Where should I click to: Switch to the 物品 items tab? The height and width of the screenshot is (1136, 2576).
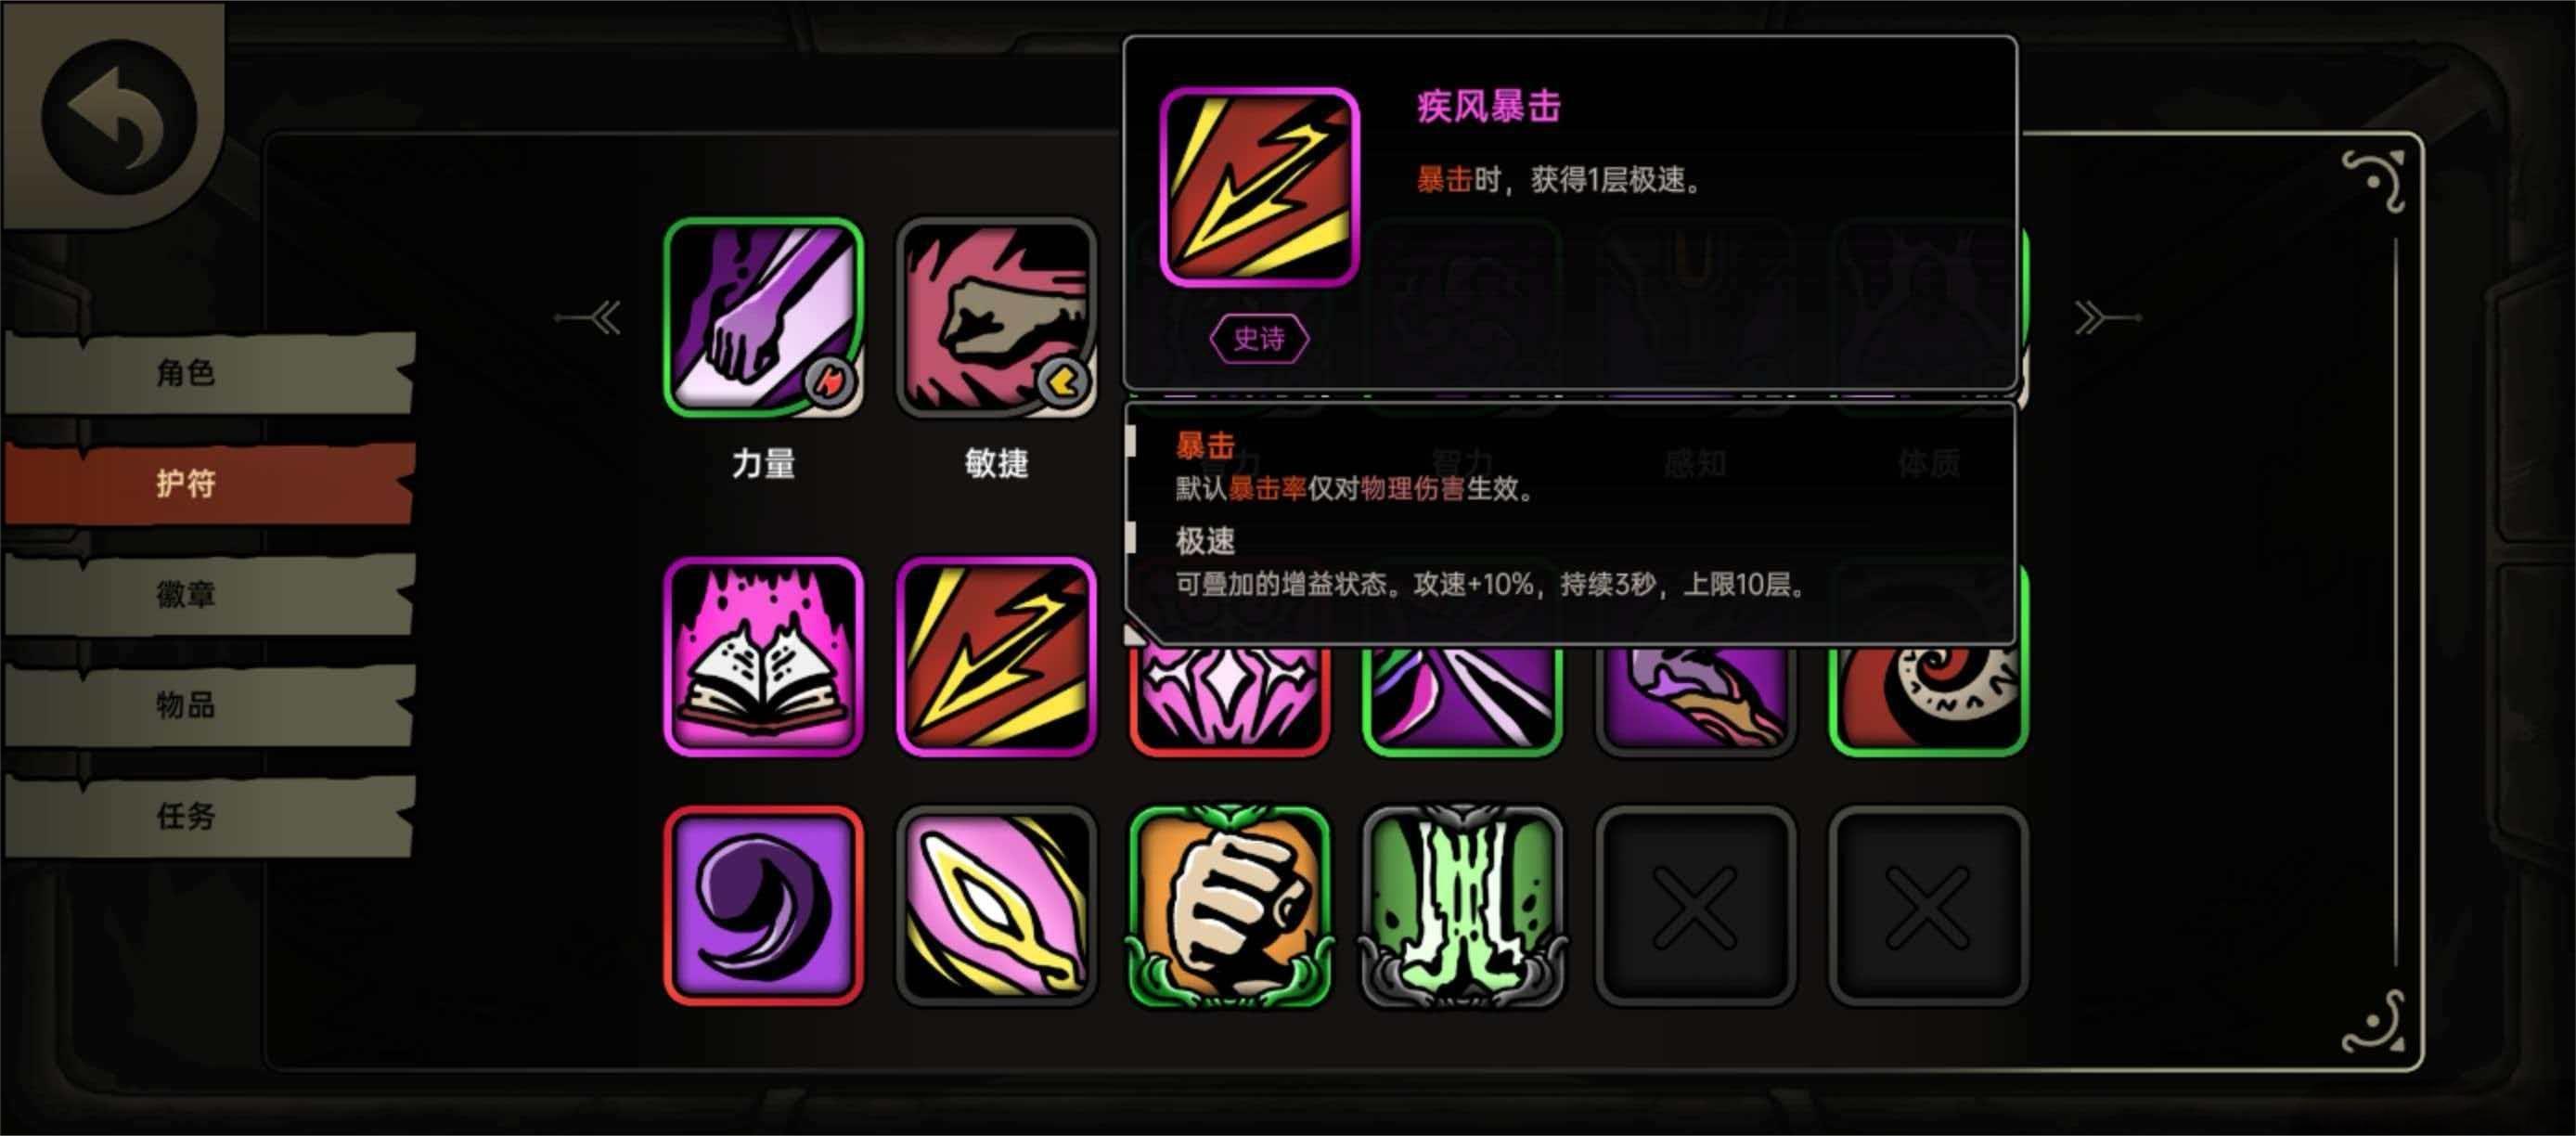tap(209, 705)
